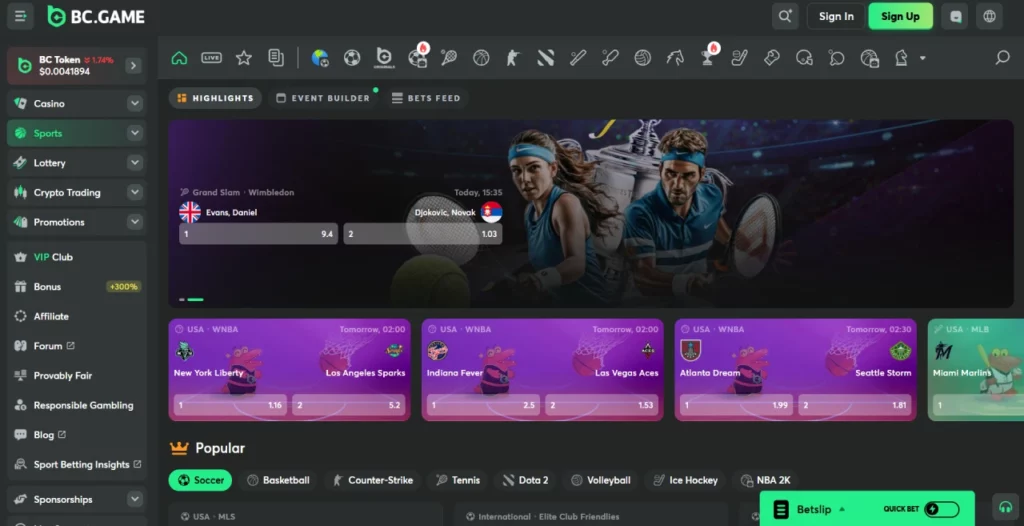This screenshot has width=1024, height=526.
Task: Open the search icon in the header
Action: [x=784, y=16]
